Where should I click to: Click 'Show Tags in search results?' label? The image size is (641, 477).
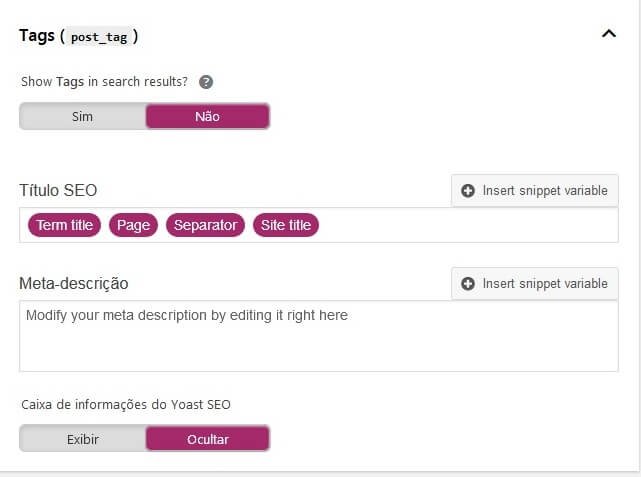click(x=104, y=82)
